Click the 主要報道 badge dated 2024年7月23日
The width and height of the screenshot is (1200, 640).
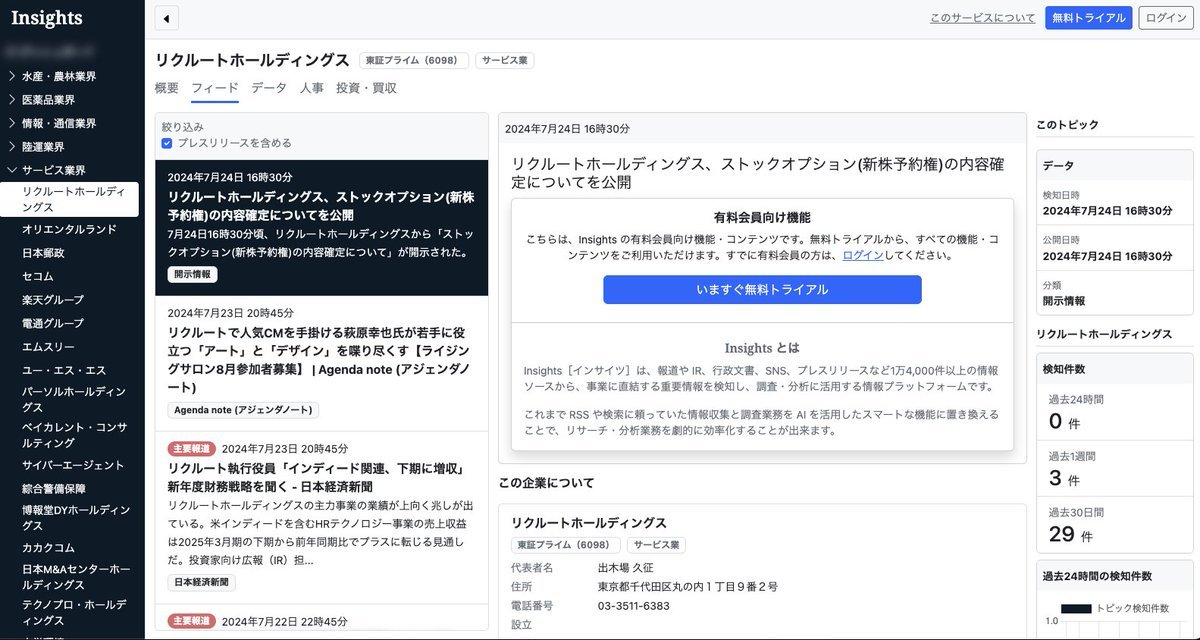[191, 448]
